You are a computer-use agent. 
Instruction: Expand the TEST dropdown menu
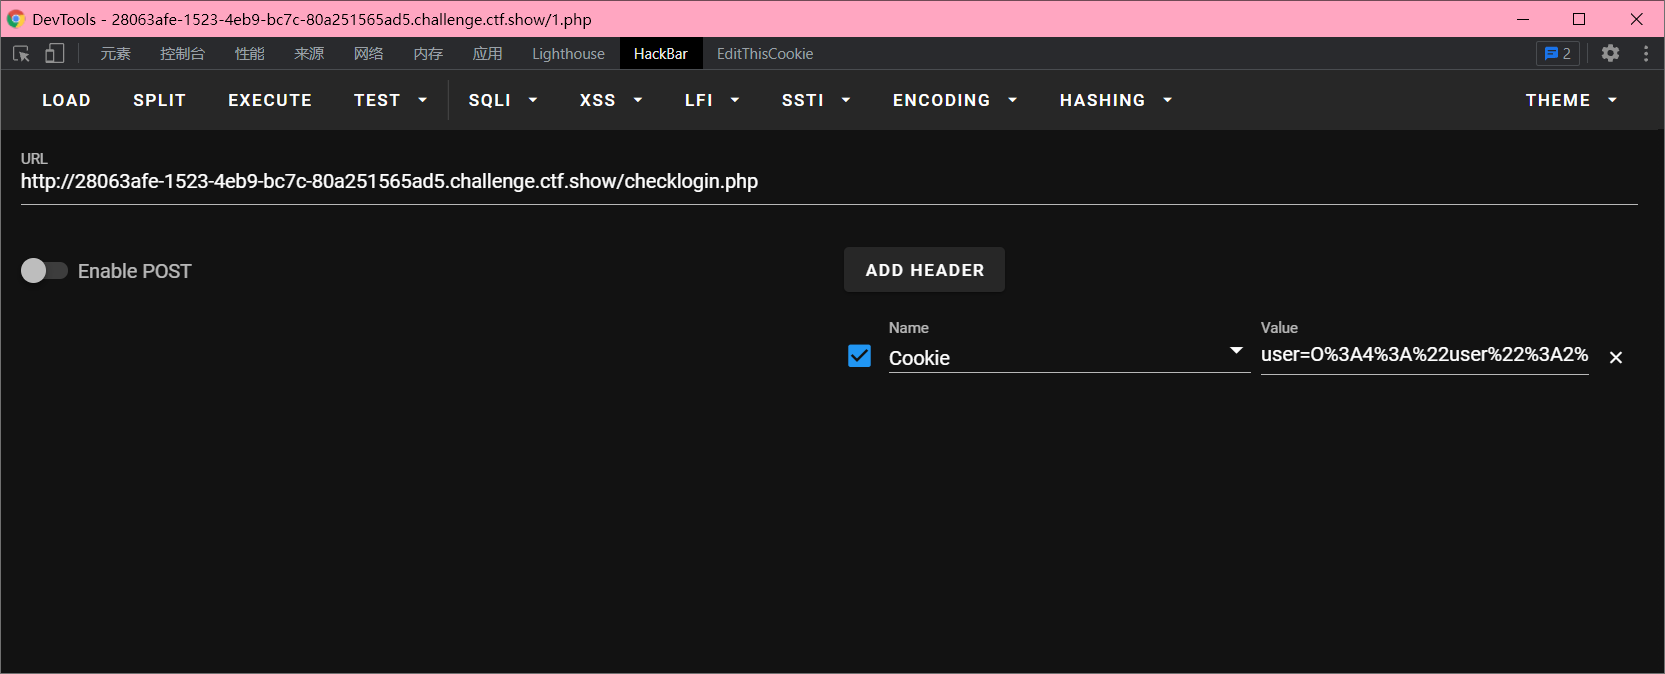click(391, 100)
